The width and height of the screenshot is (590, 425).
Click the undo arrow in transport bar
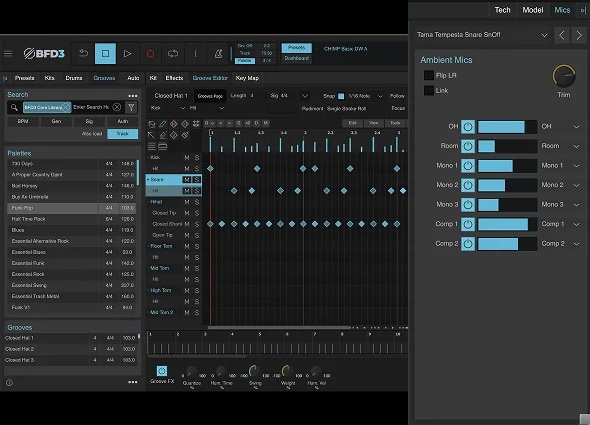(83, 53)
